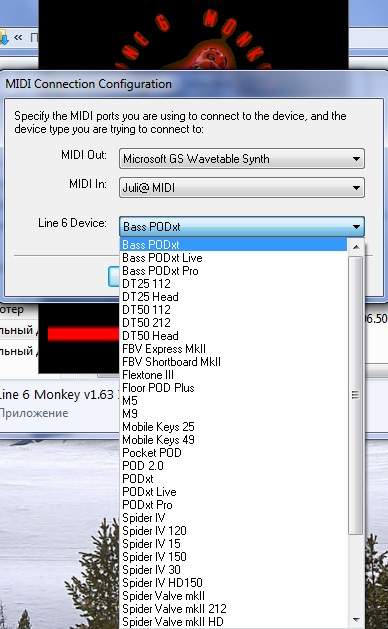Choose DT50 212 device
Image resolution: width=388 pixels, height=629 pixels.
point(234,323)
